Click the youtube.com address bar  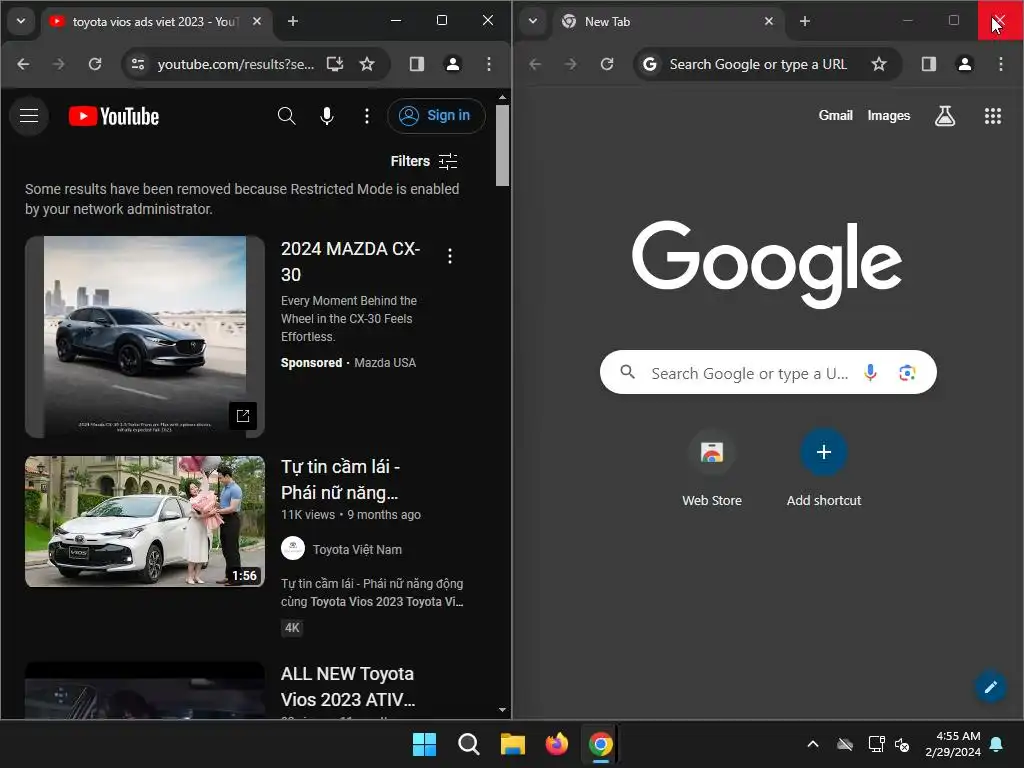pos(236,64)
